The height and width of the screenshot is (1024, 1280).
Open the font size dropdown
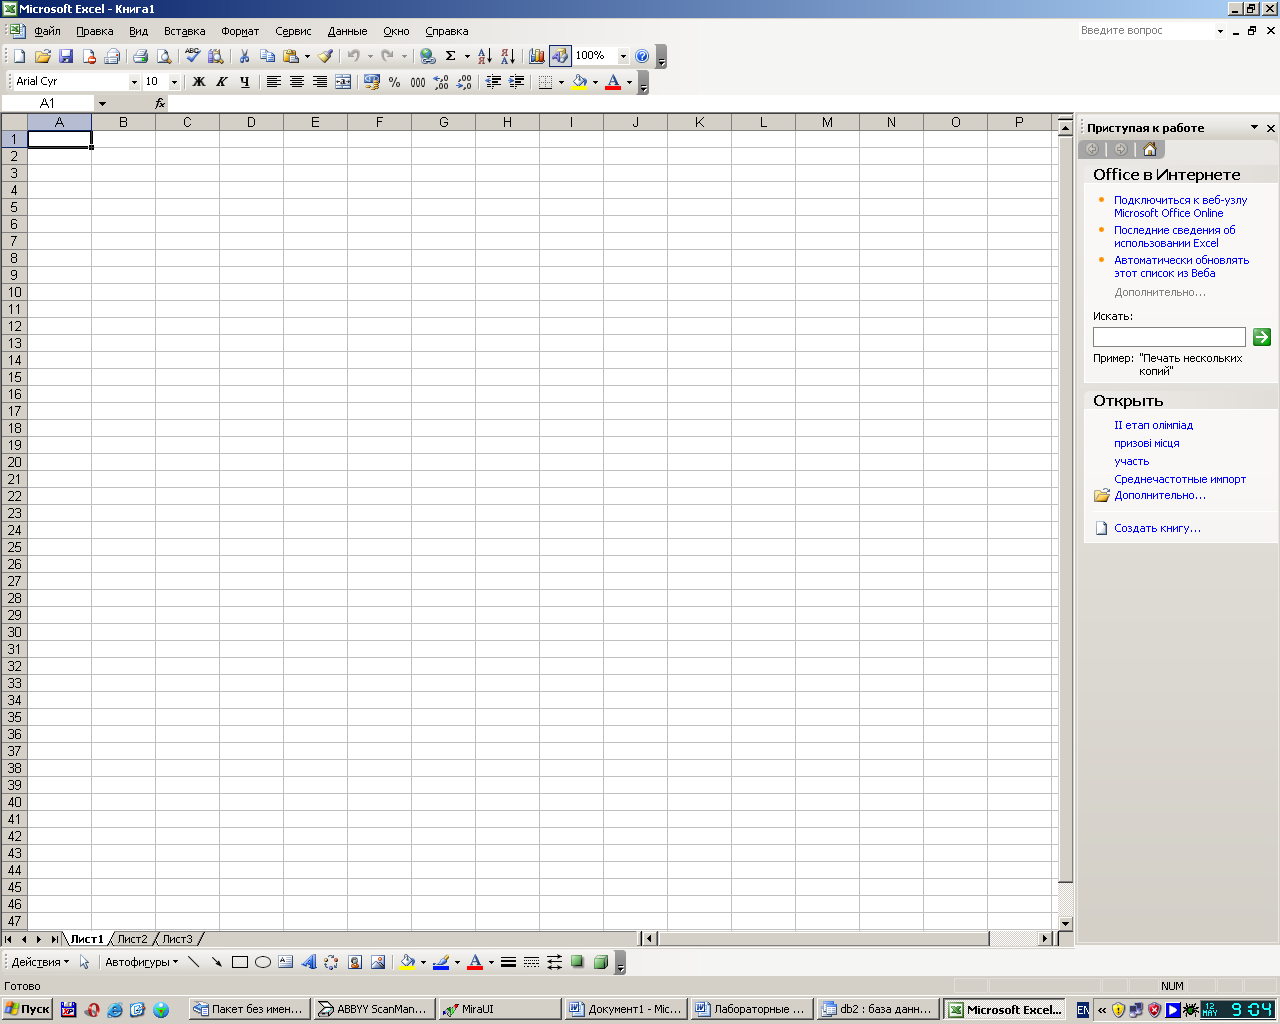[x=174, y=82]
